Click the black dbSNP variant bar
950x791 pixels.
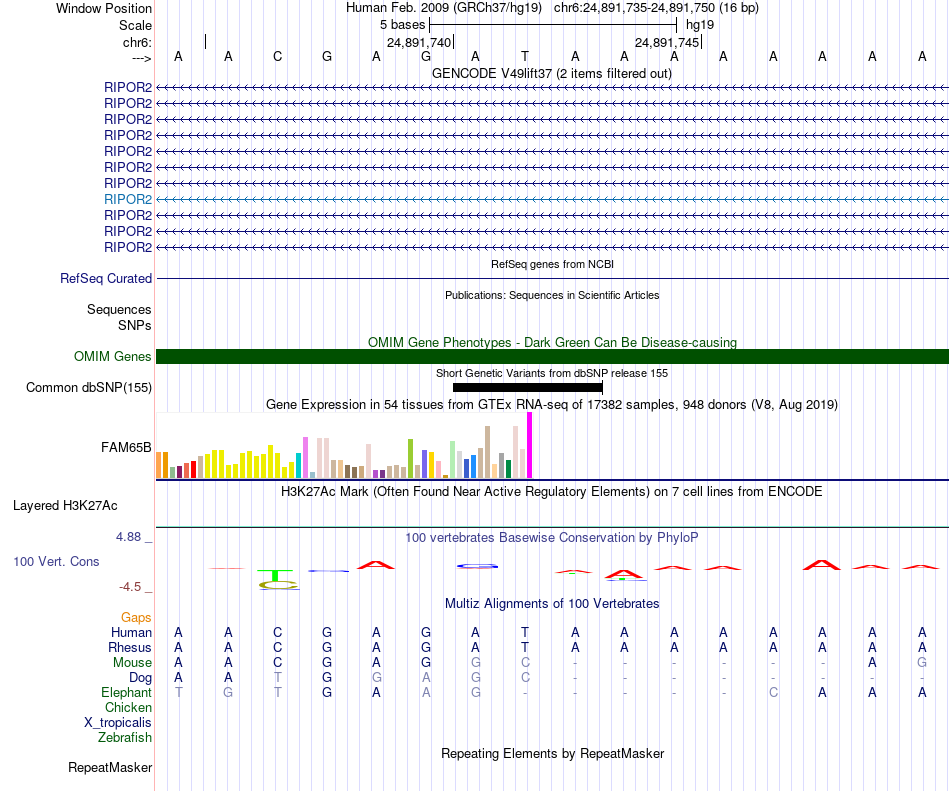point(528,388)
